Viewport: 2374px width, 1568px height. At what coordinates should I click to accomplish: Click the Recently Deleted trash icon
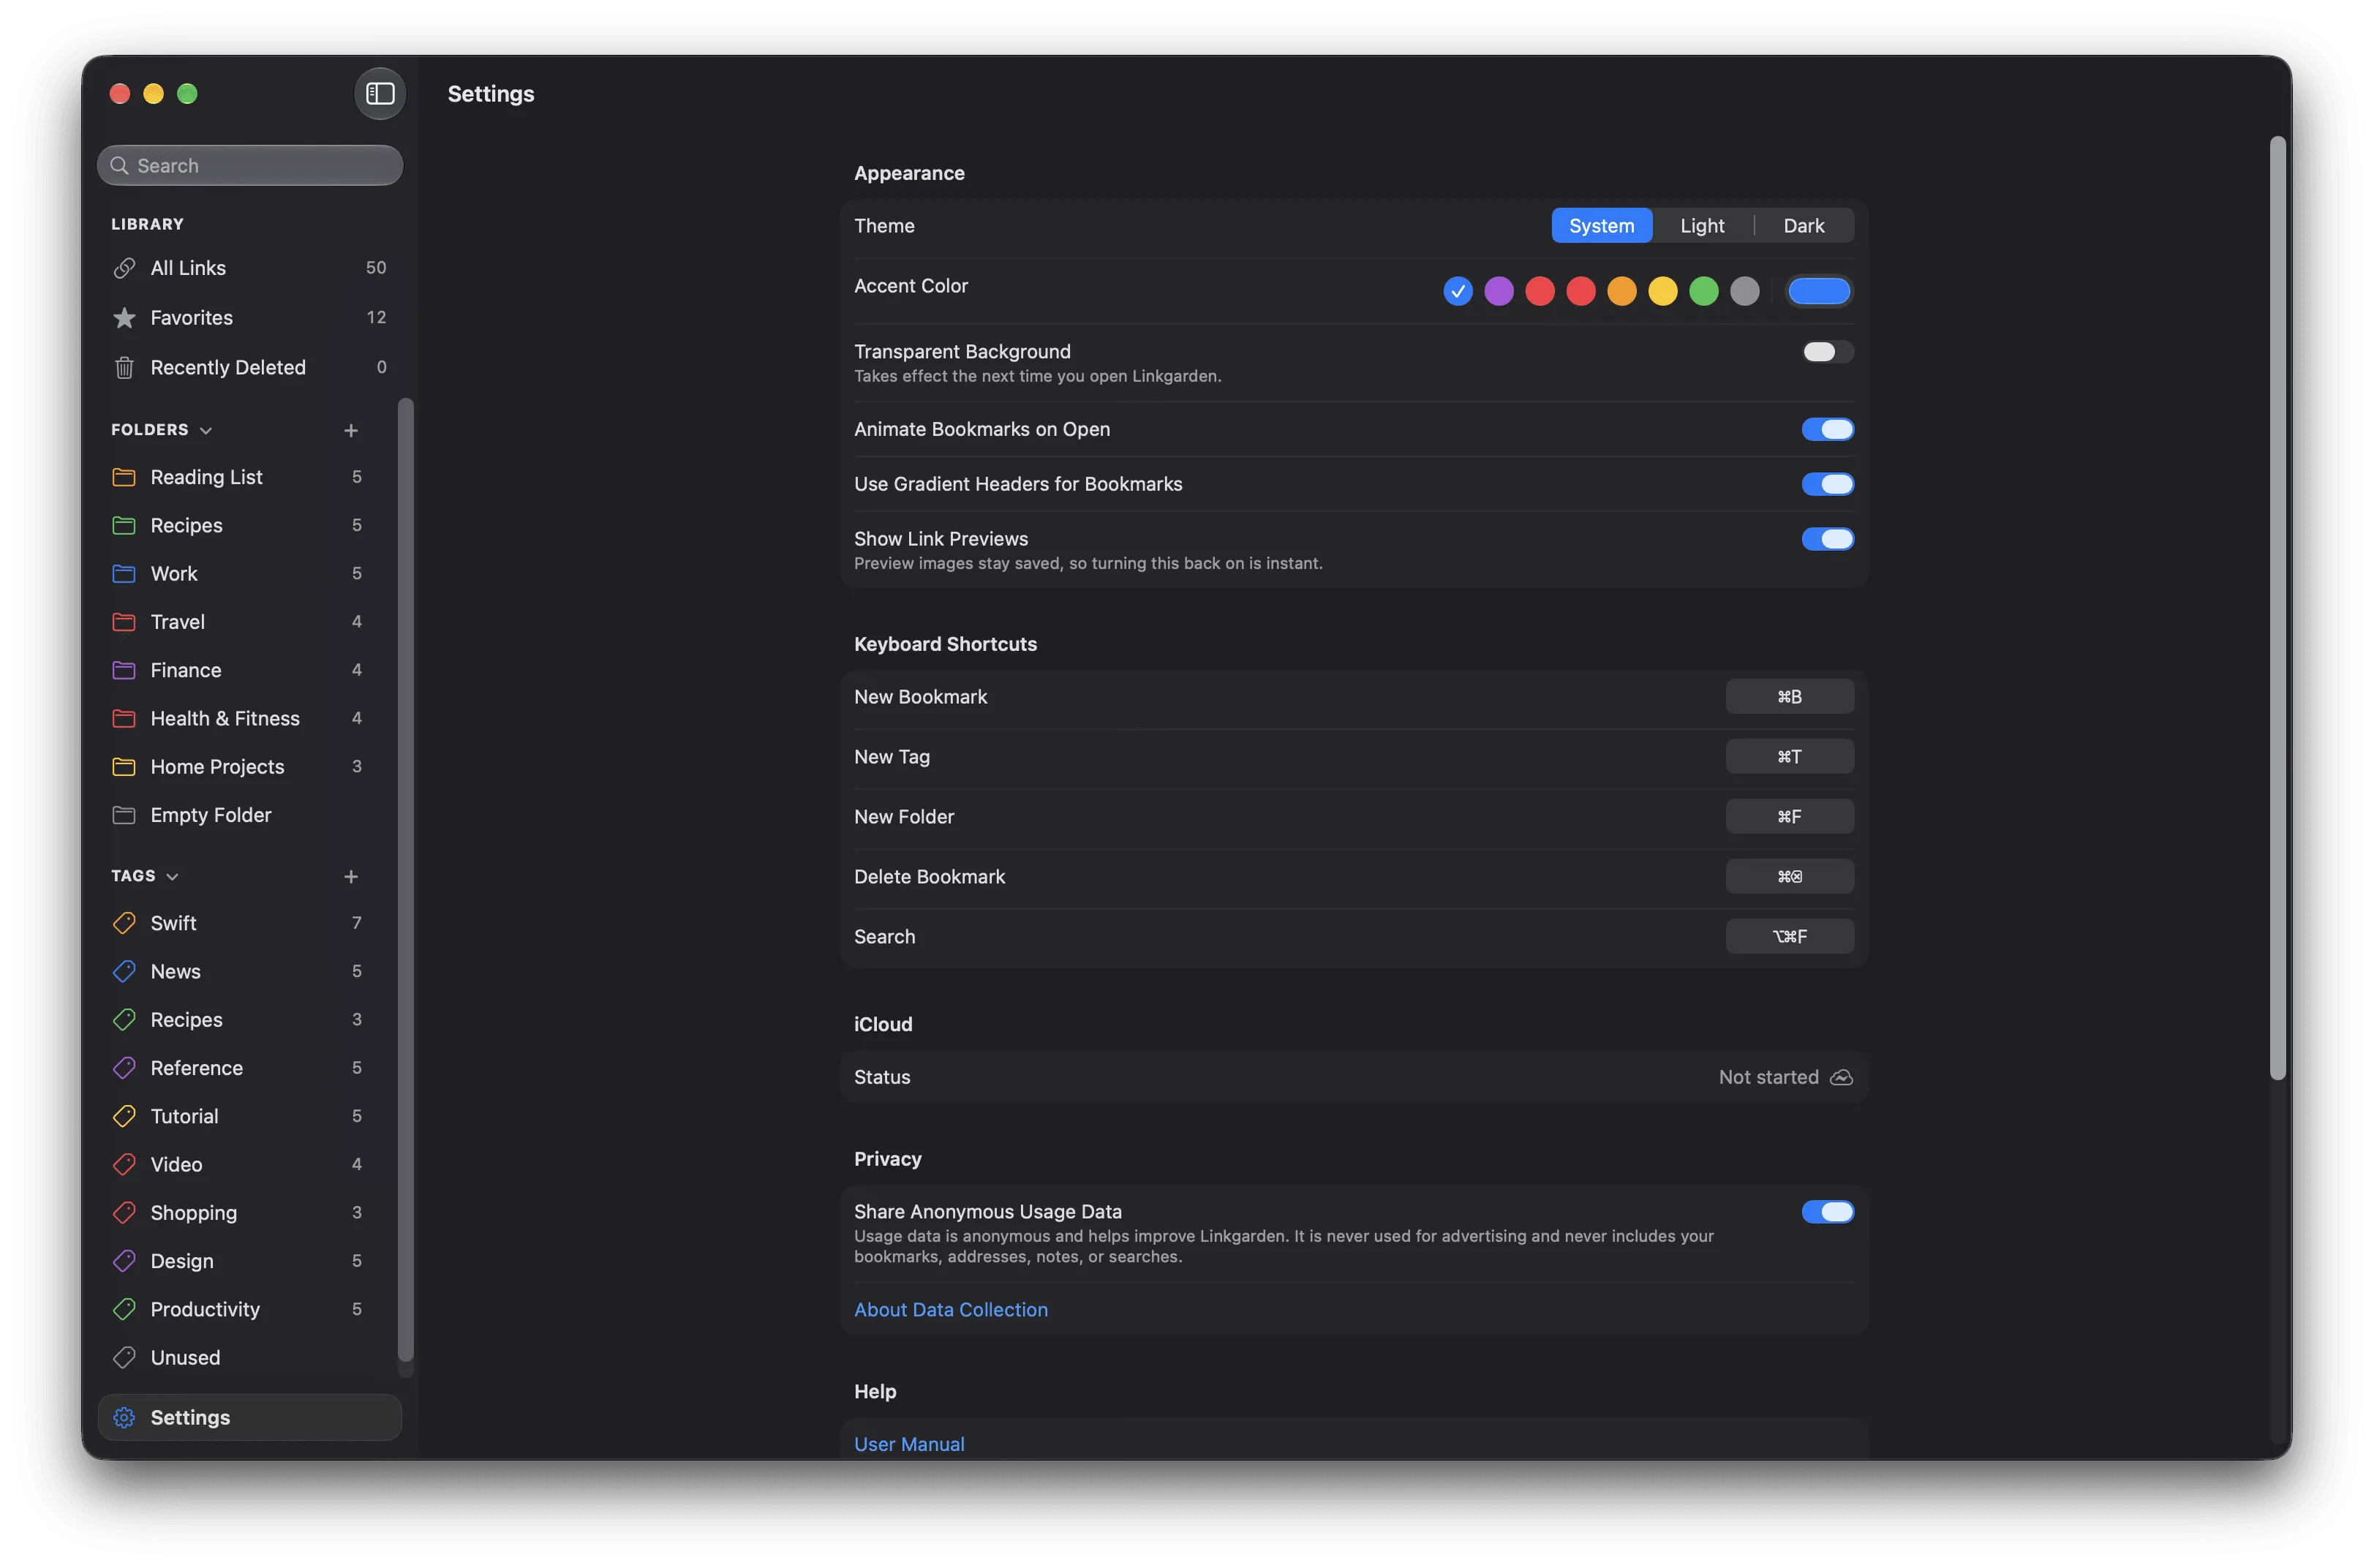click(124, 368)
